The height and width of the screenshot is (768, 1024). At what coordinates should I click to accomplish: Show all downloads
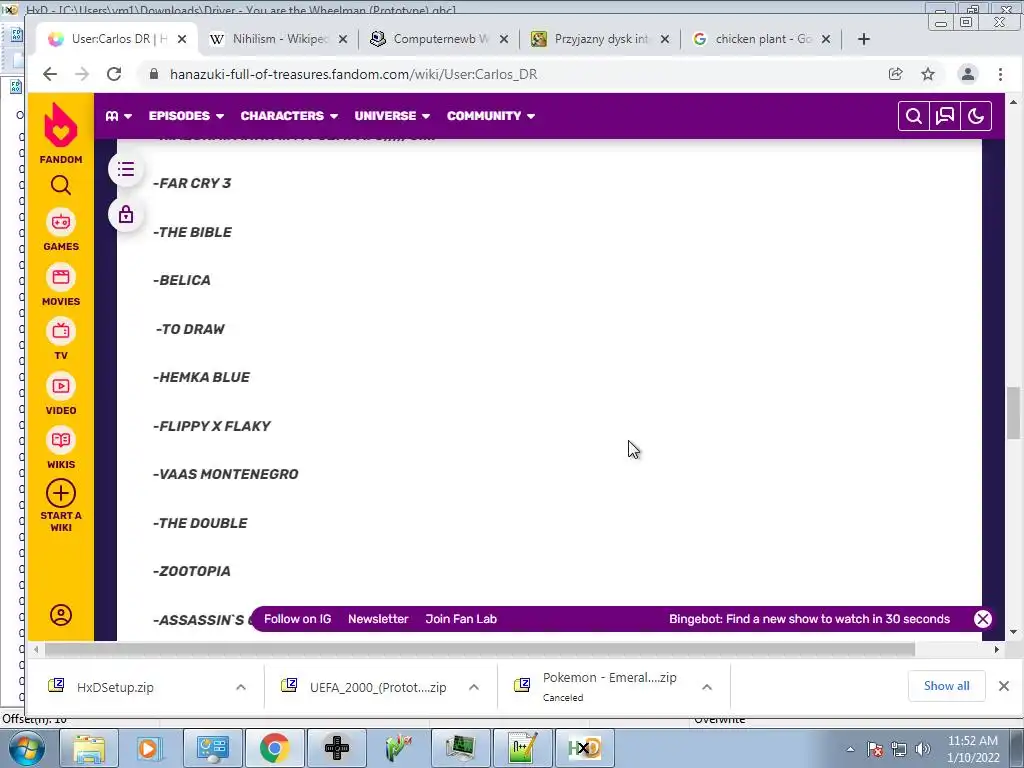point(946,686)
